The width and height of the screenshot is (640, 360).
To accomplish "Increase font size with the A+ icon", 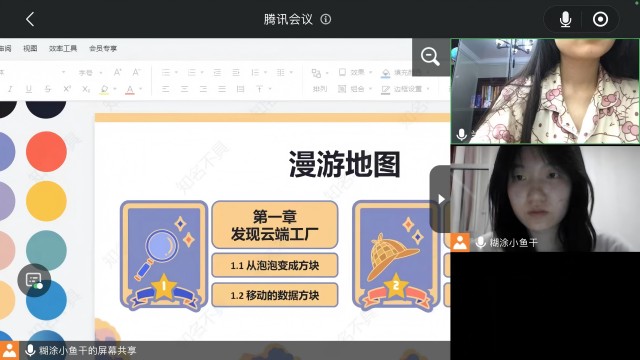I will 118,72.
